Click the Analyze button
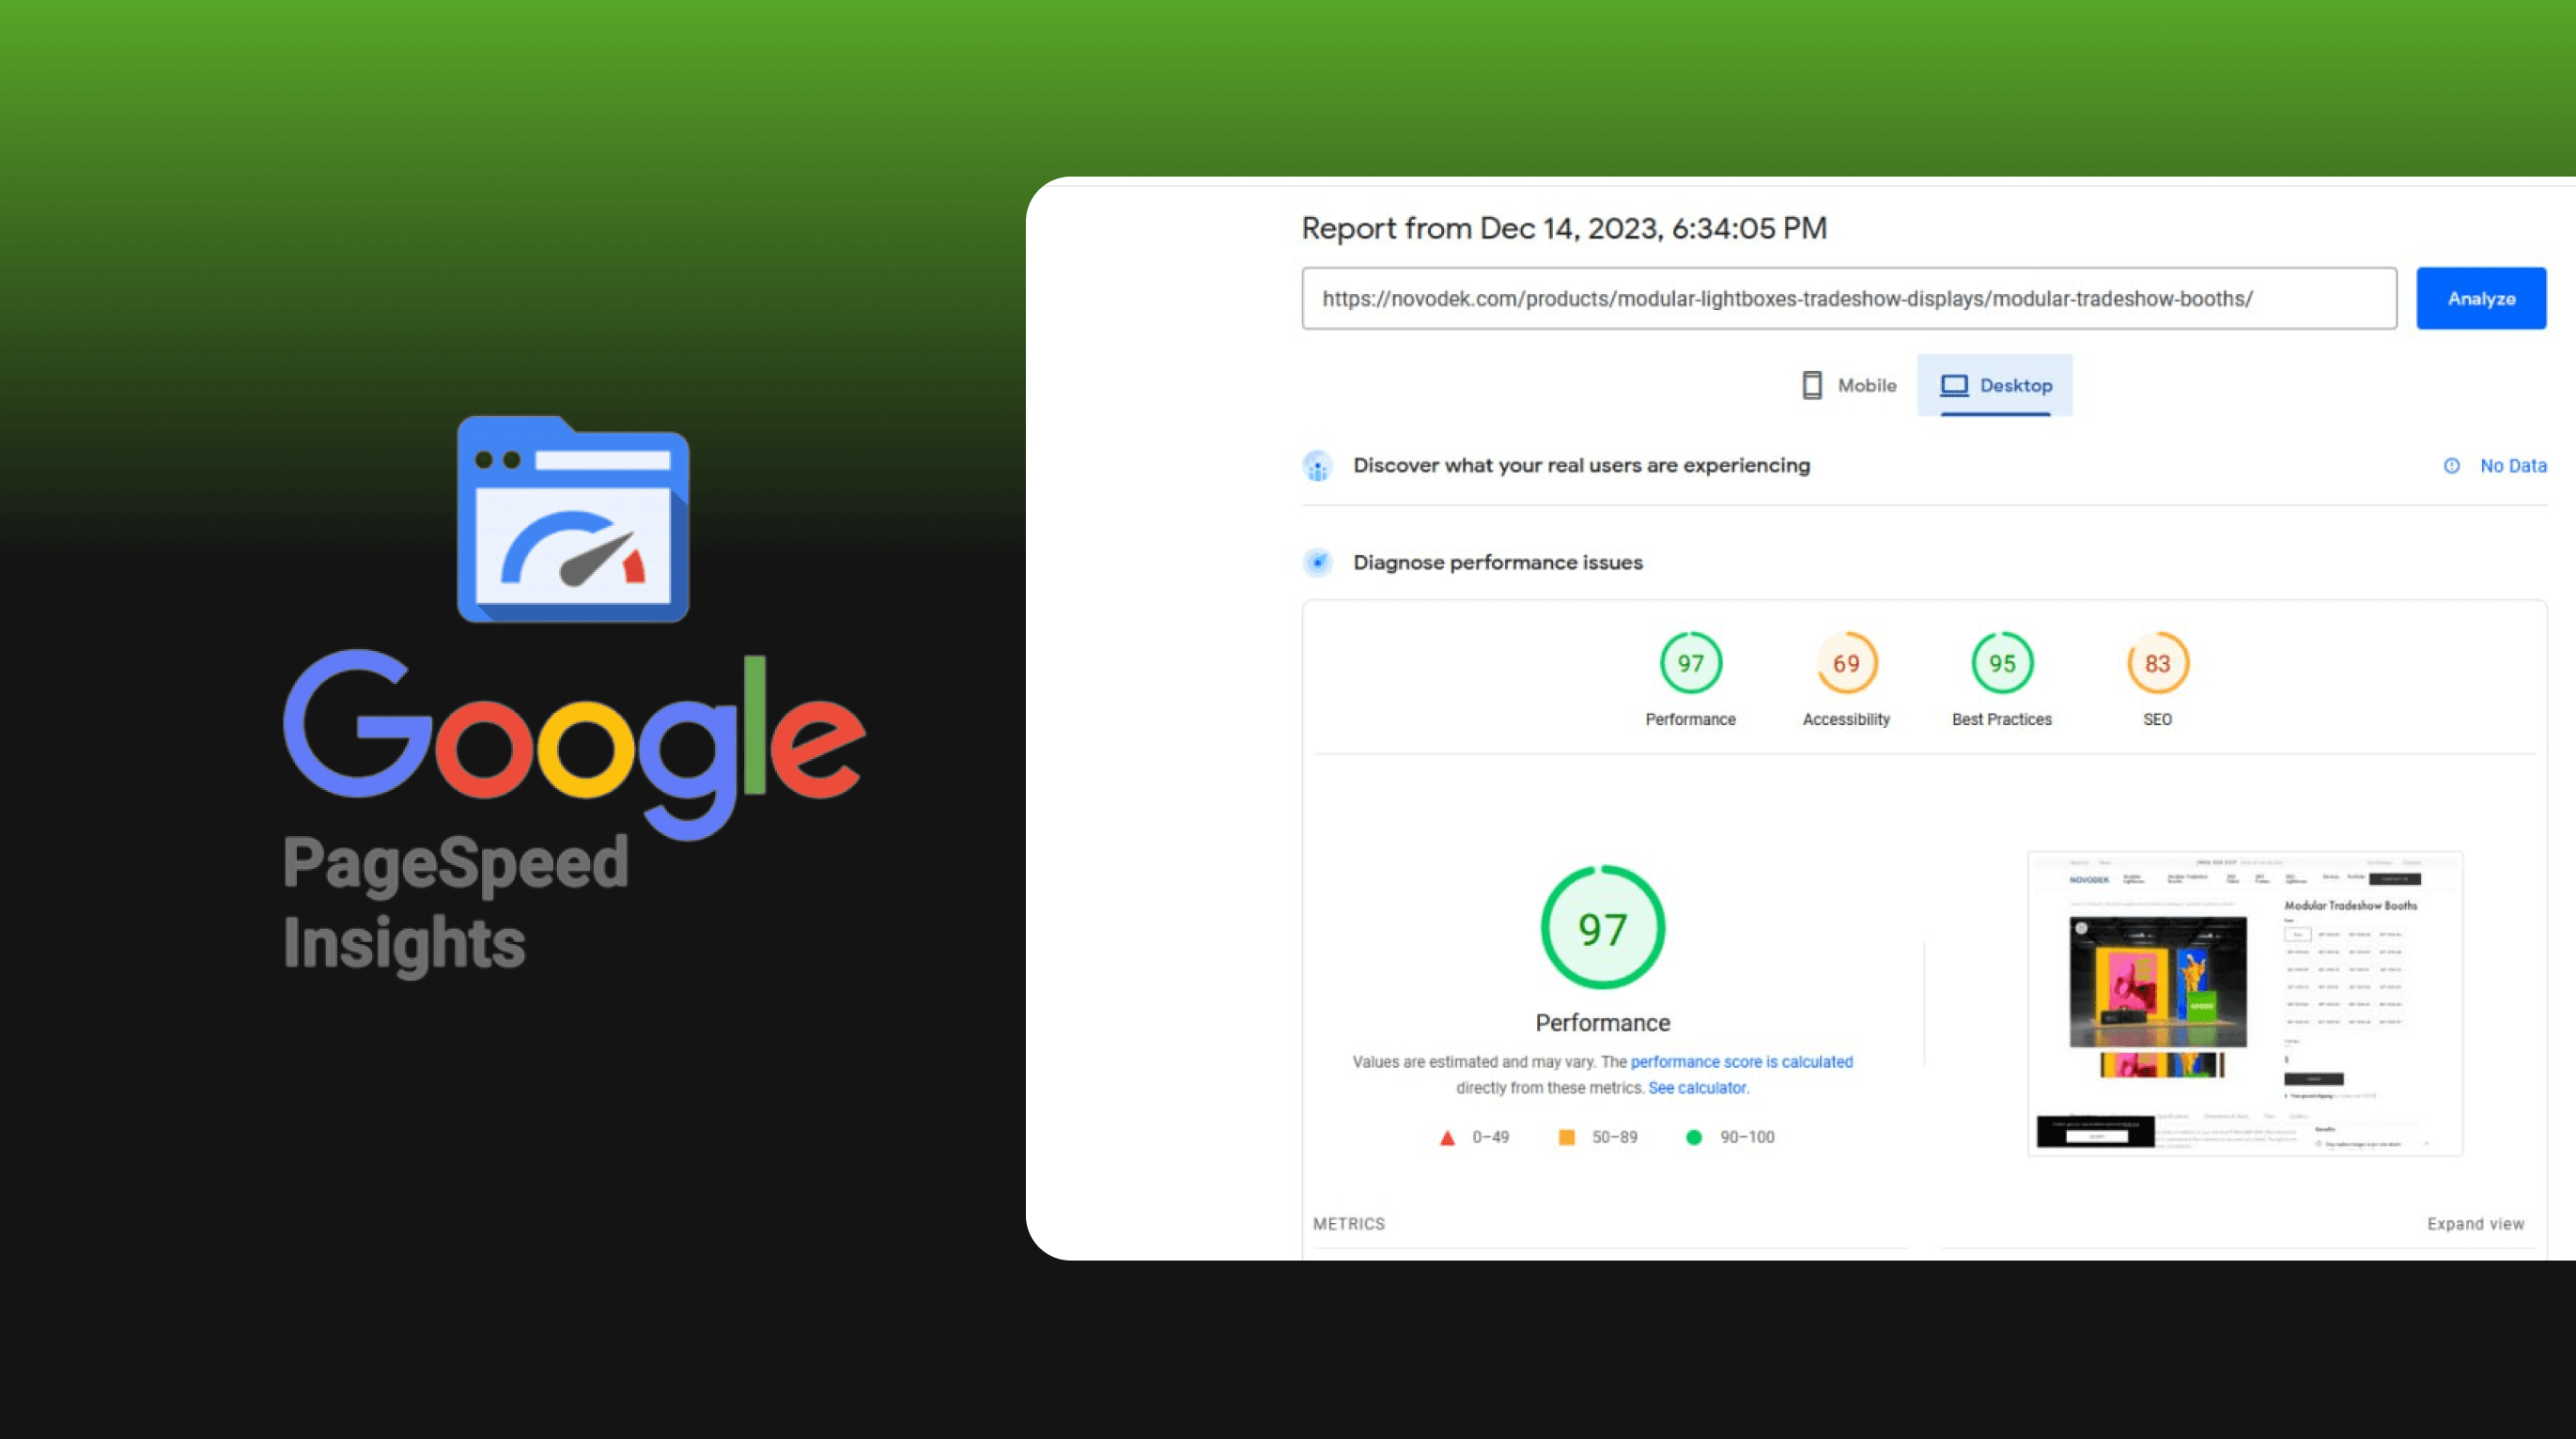 pos(2481,298)
